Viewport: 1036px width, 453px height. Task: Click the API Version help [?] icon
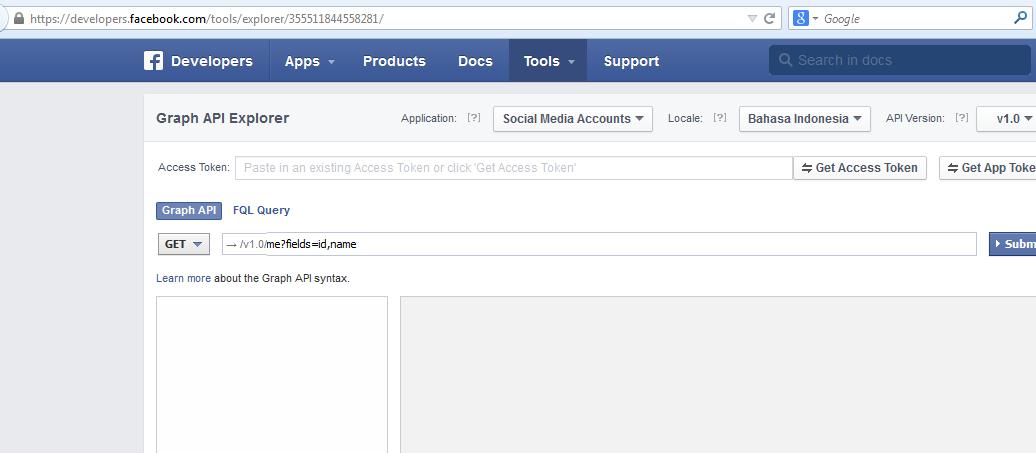point(962,118)
